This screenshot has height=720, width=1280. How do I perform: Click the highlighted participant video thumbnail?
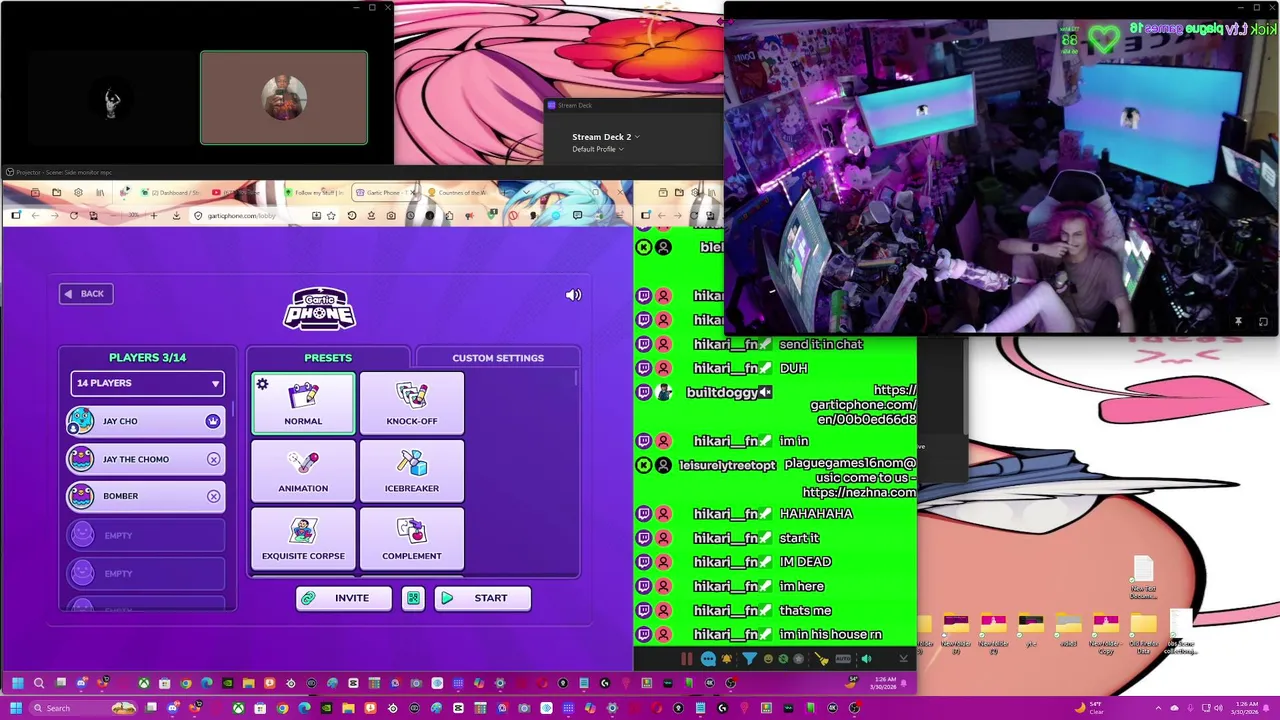pos(284,98)
